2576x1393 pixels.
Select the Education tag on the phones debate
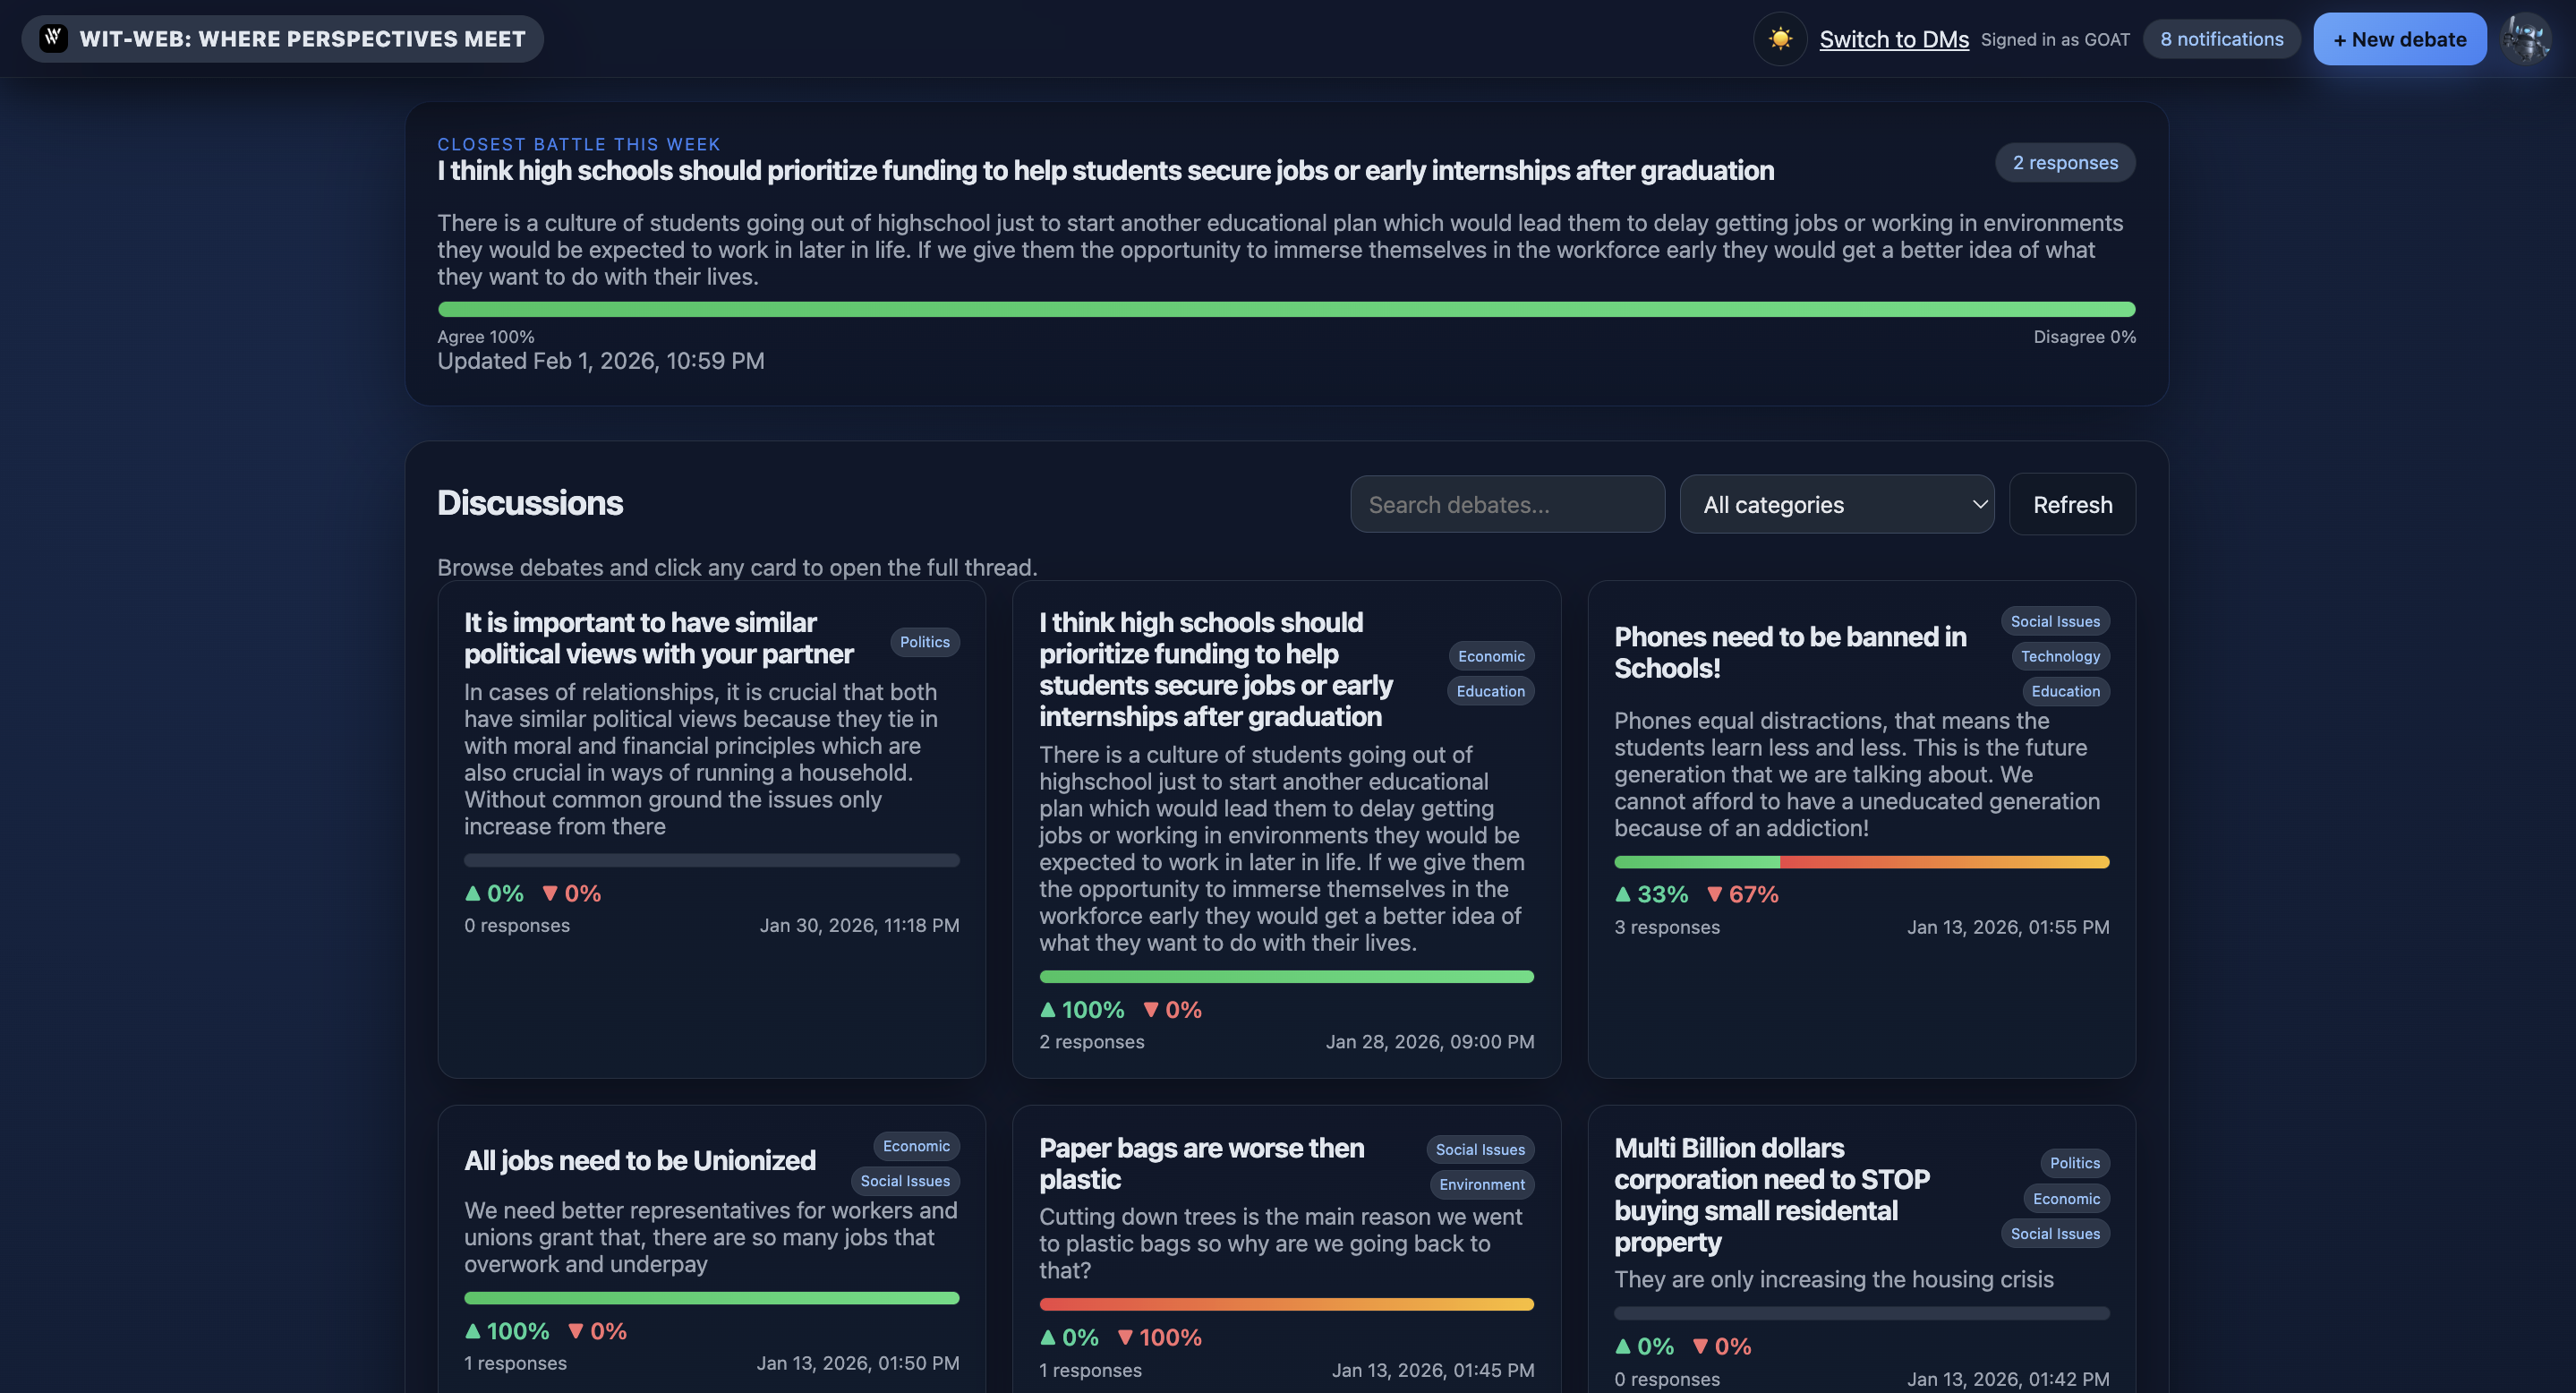2065,691
